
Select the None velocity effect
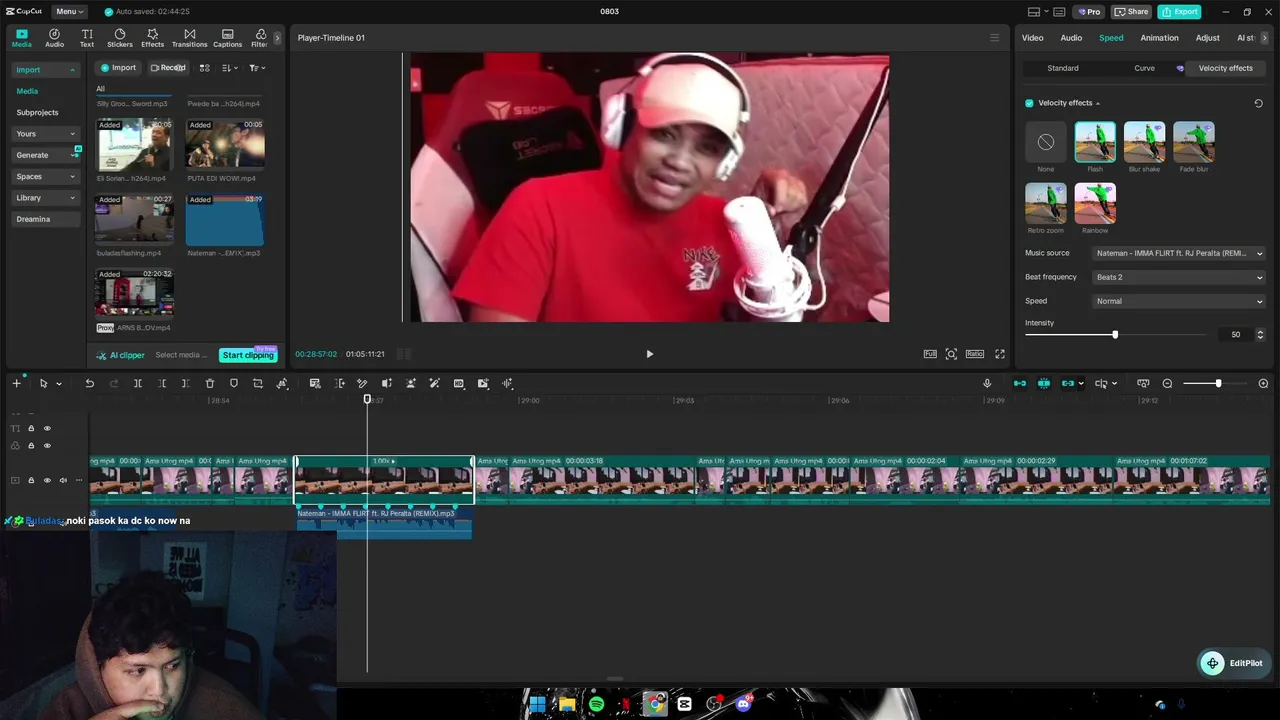(x=1046, y=142)
